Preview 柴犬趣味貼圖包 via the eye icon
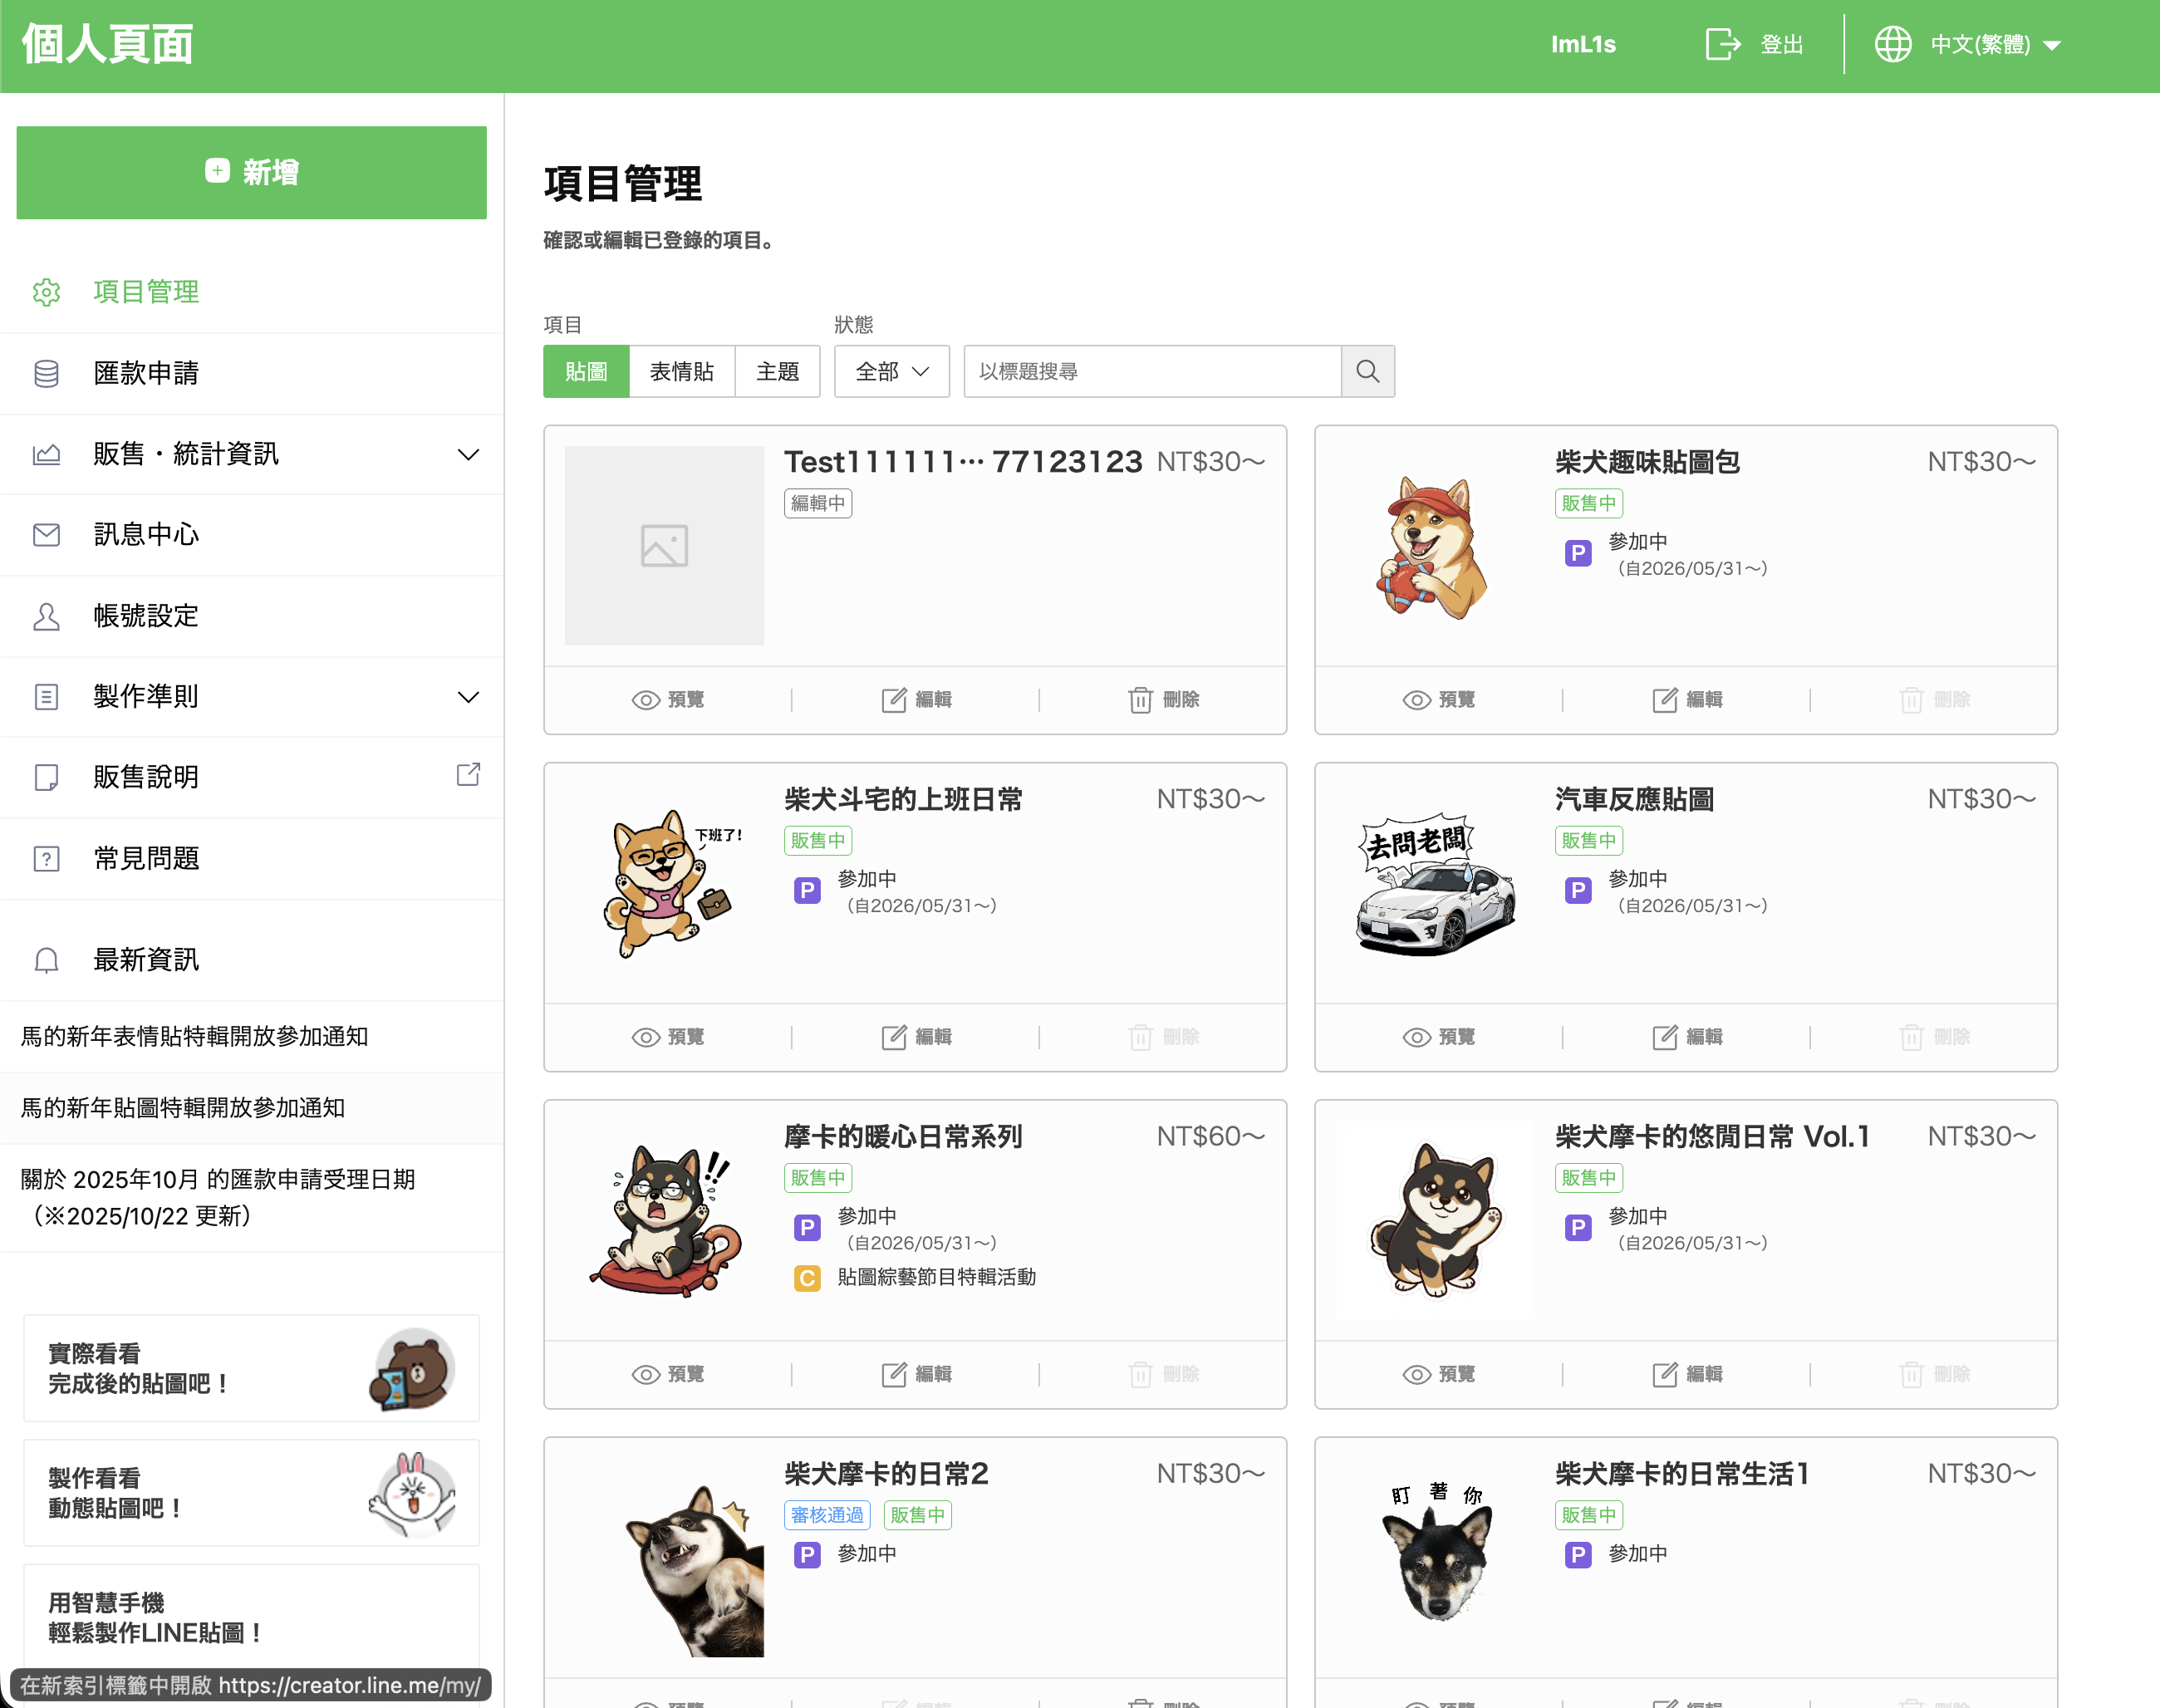 [x=1416, y=700]
